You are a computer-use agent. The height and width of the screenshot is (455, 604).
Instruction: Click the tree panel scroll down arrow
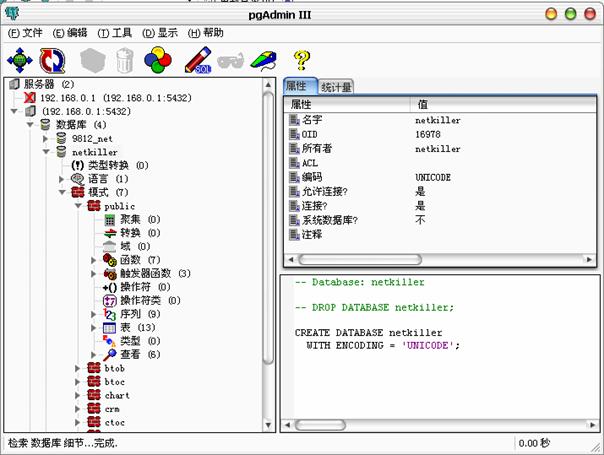click(268, 425)
